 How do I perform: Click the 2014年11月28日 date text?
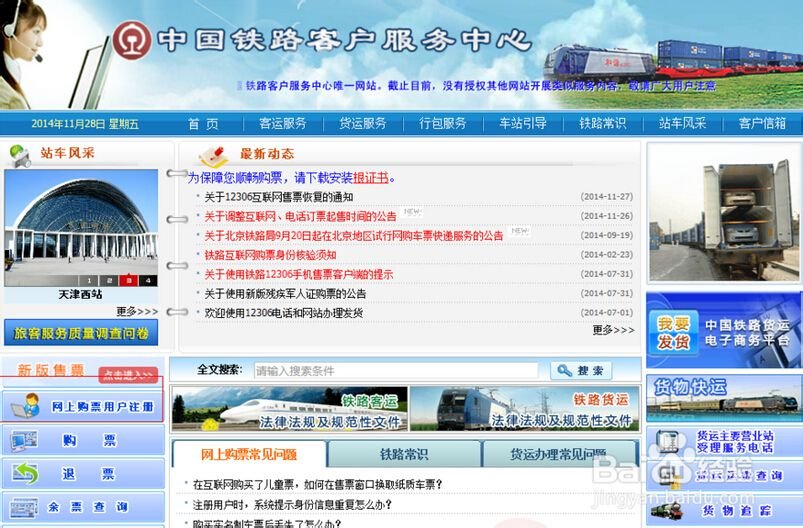tap(84, 124)
